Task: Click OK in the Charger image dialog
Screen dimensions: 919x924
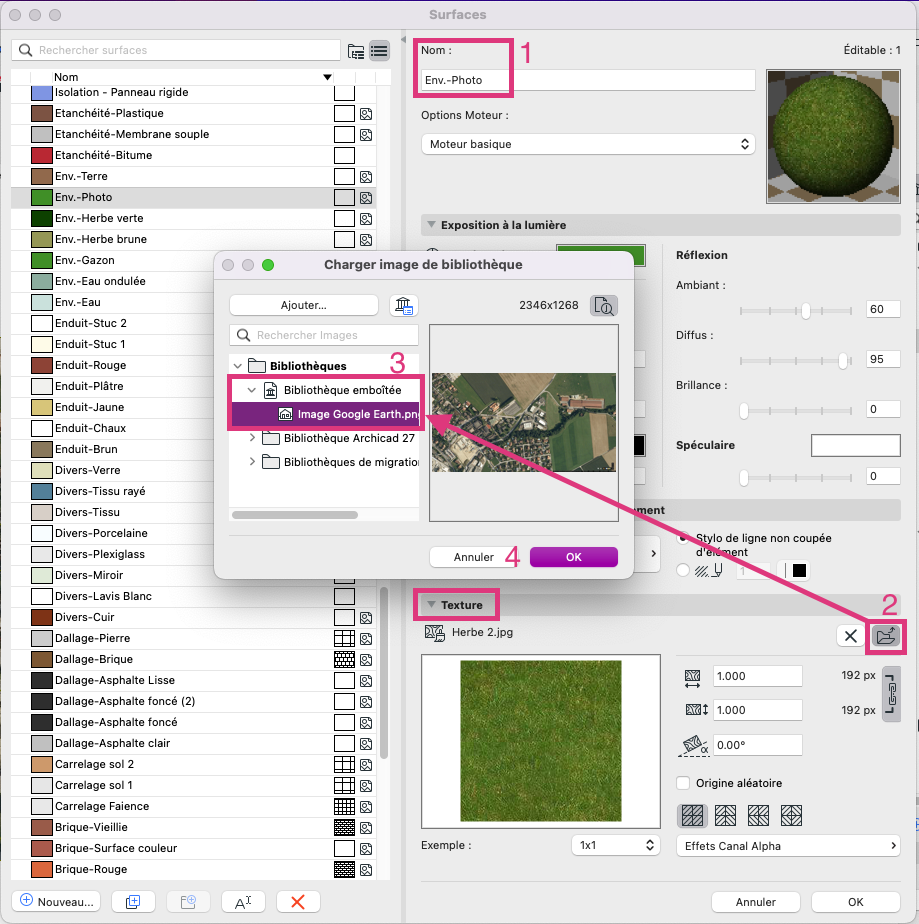Action: coord(574,557)
